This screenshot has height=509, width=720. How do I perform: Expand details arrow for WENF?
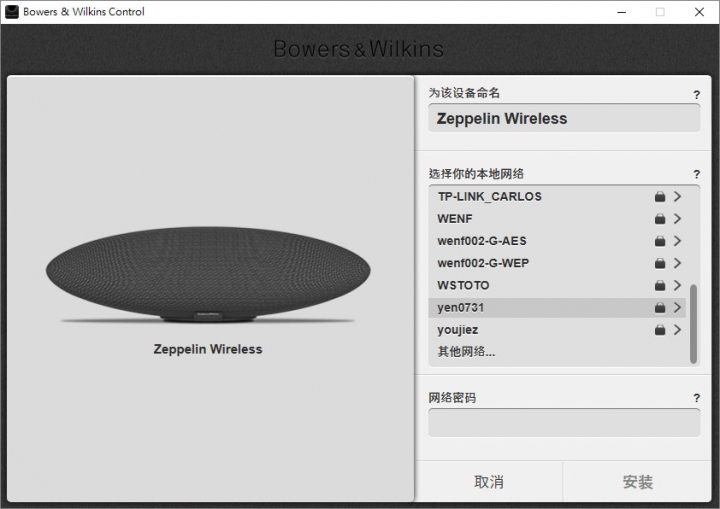point(677,219)
